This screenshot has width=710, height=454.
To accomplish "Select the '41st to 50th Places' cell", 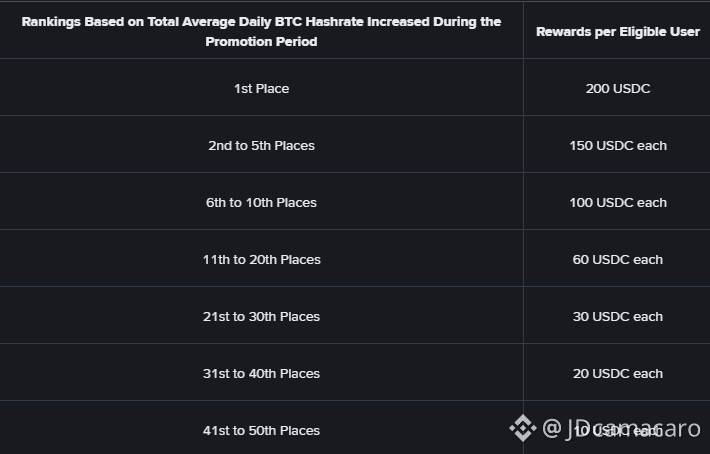I will [x=261, y=431].
